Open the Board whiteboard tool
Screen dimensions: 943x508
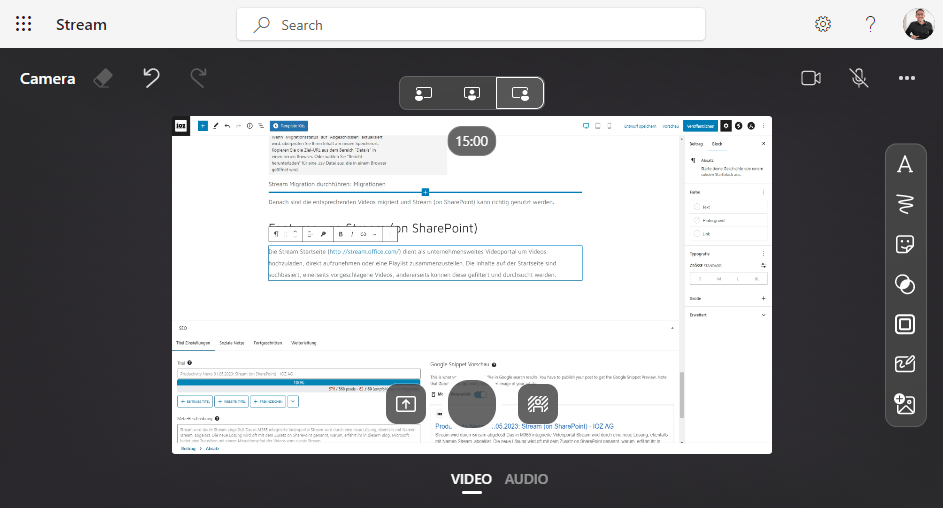(905, 364)
